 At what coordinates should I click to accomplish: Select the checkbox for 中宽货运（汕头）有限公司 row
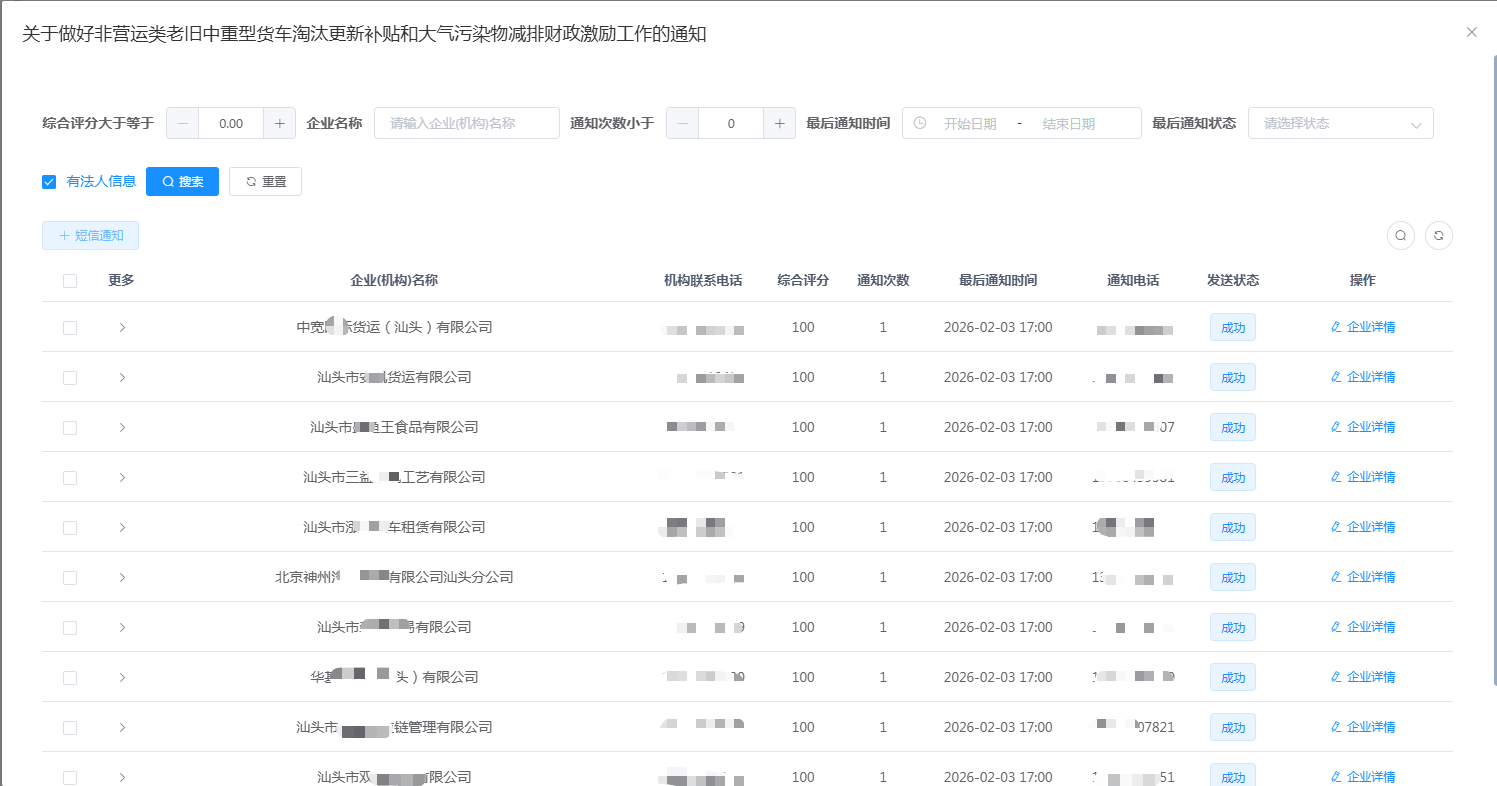click(70, 327)
